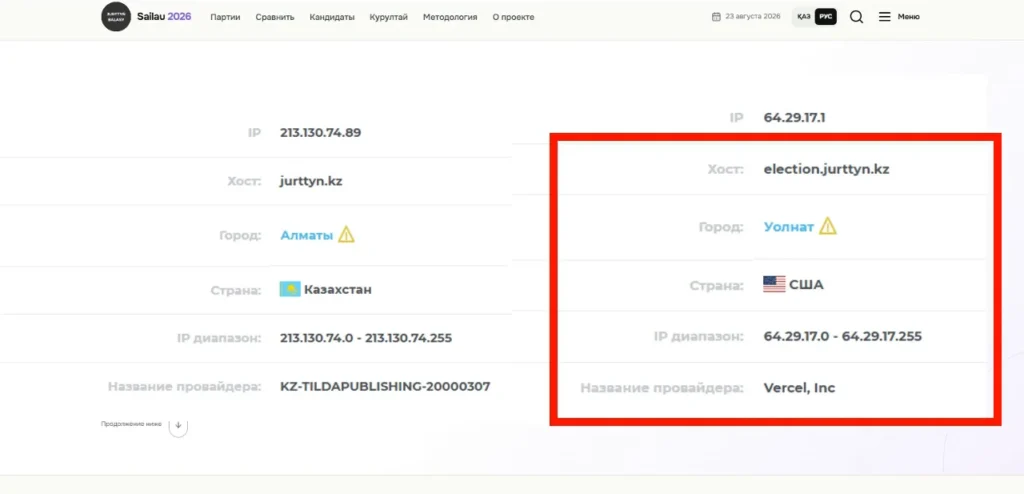
Task: Select the Казахстан country text
Action: click(x=338, y=289)
